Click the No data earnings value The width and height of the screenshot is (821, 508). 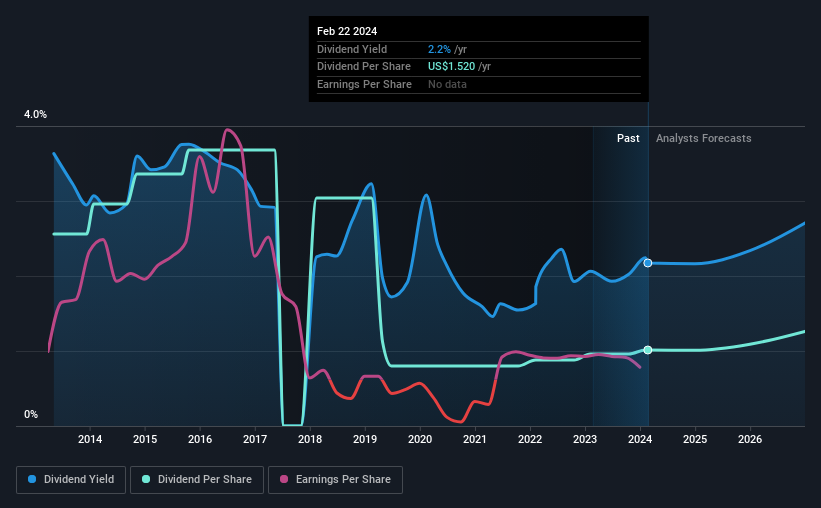tap(447, 84)
